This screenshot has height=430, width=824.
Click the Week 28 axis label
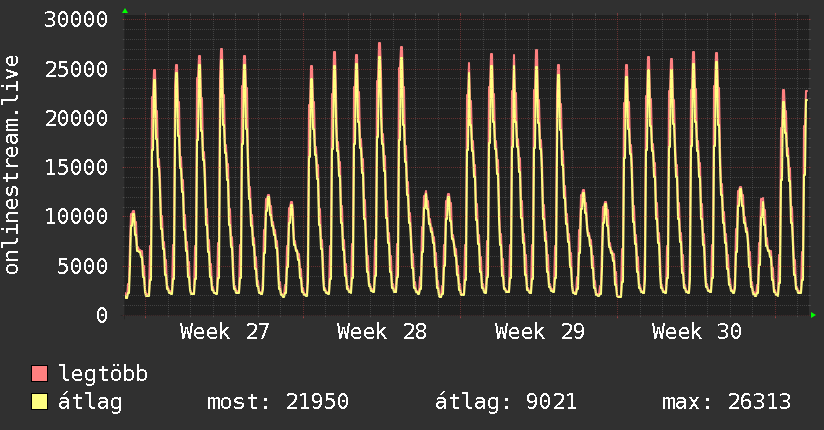382,332
